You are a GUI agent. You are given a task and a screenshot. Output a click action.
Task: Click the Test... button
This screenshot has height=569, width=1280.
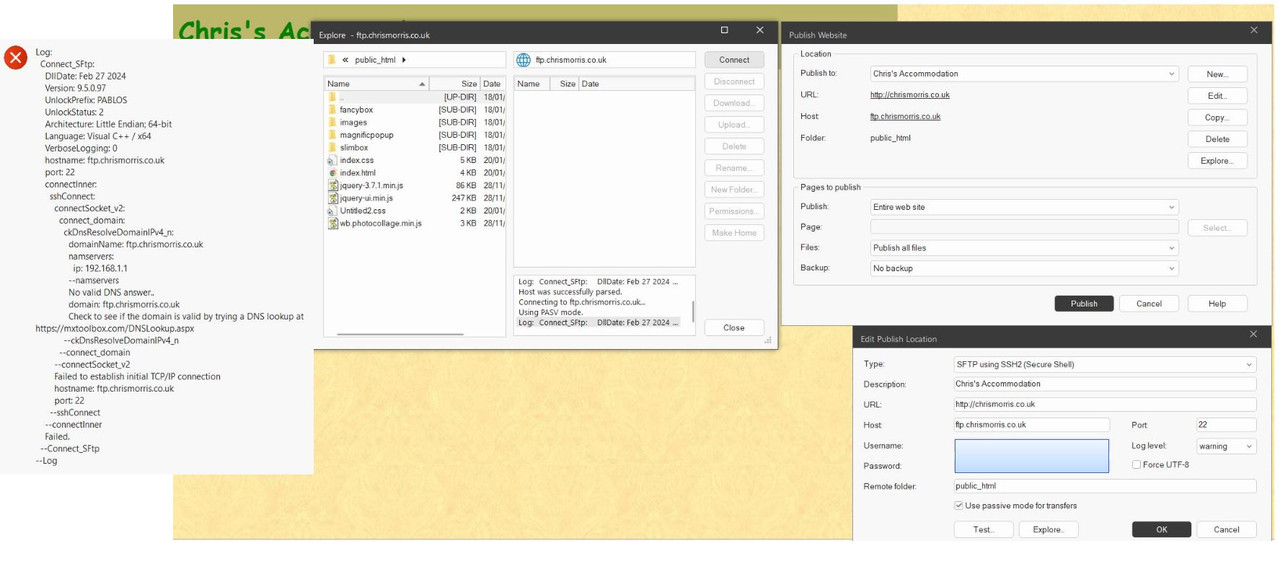pyautogui.click(x=984, y=530)
